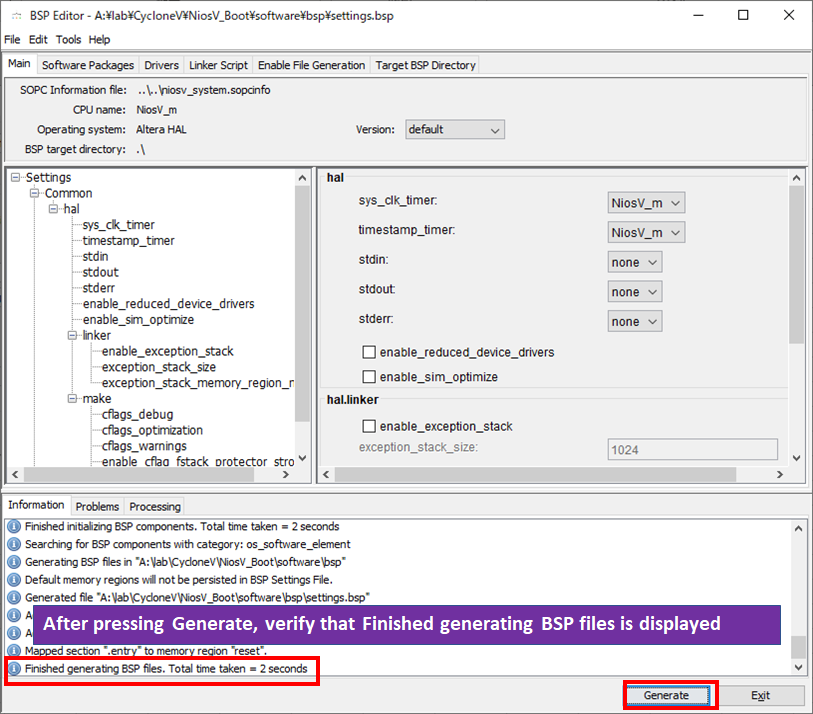
Task: Collapse the hal node in the settings tree
Action: coord(53,208)
